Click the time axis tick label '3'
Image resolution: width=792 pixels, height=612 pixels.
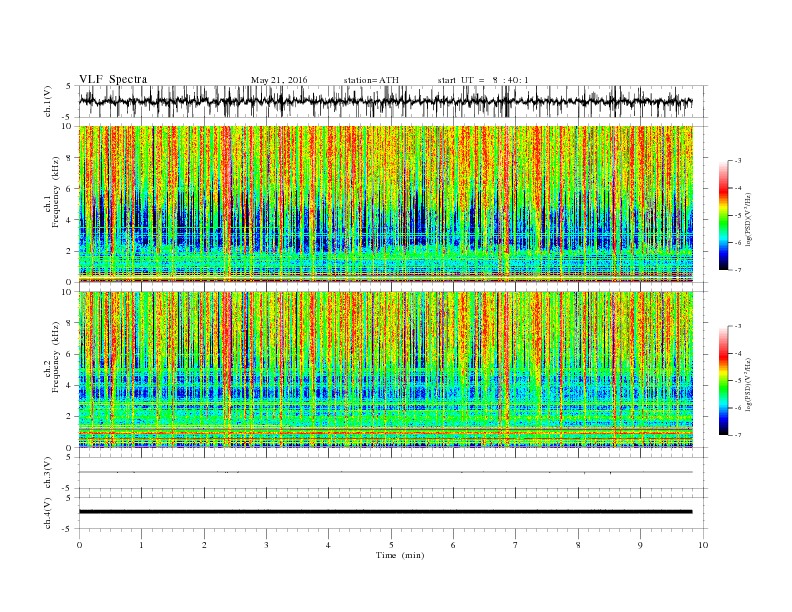click(266, 545)
